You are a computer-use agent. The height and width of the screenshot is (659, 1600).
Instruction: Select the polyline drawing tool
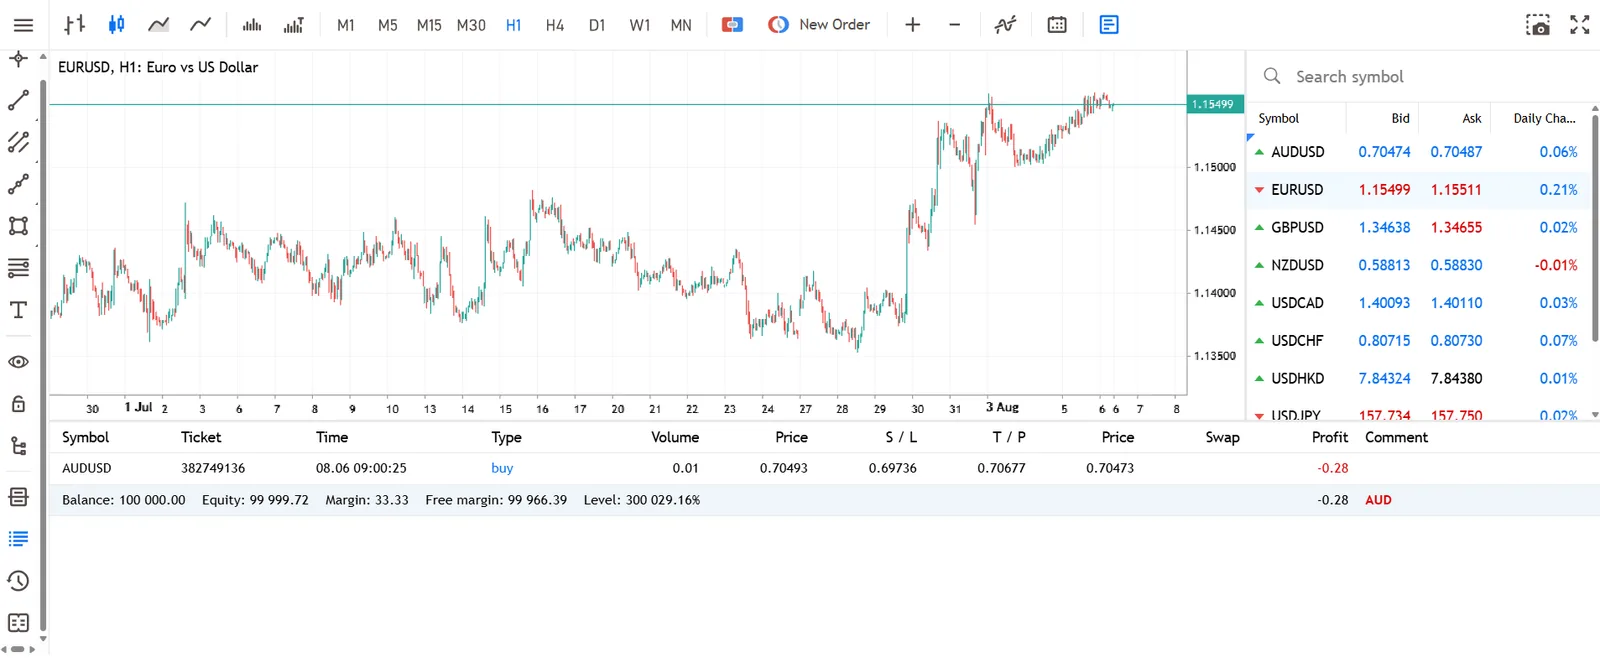tap(18, 185)
